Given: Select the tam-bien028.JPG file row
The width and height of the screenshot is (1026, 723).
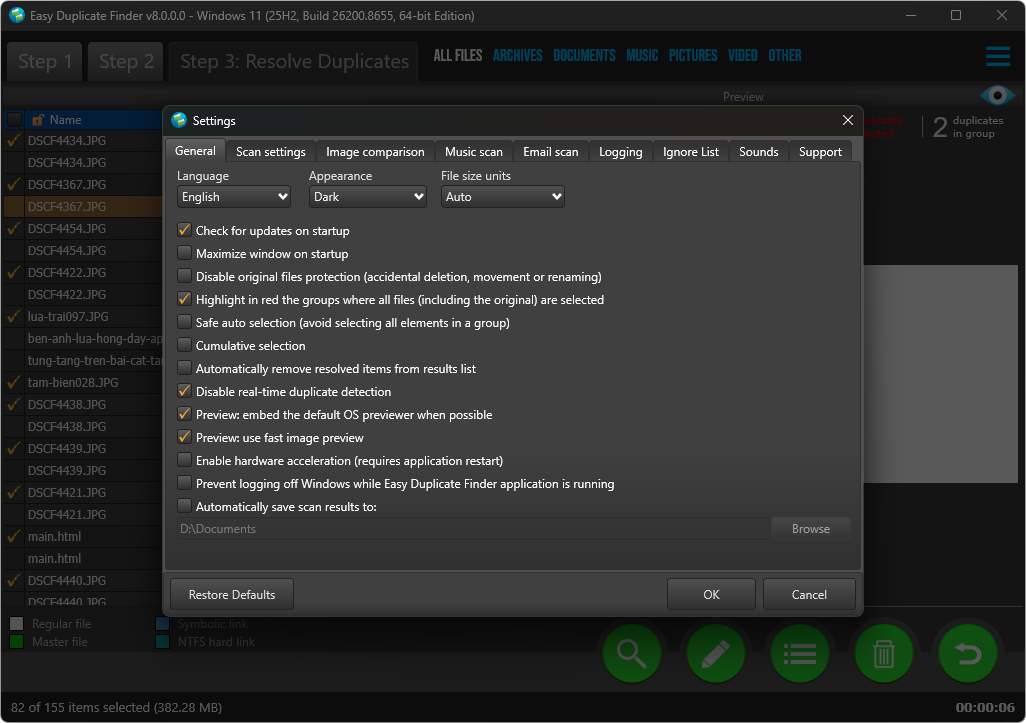Looking at the screenshot, I should pos(83,382).
